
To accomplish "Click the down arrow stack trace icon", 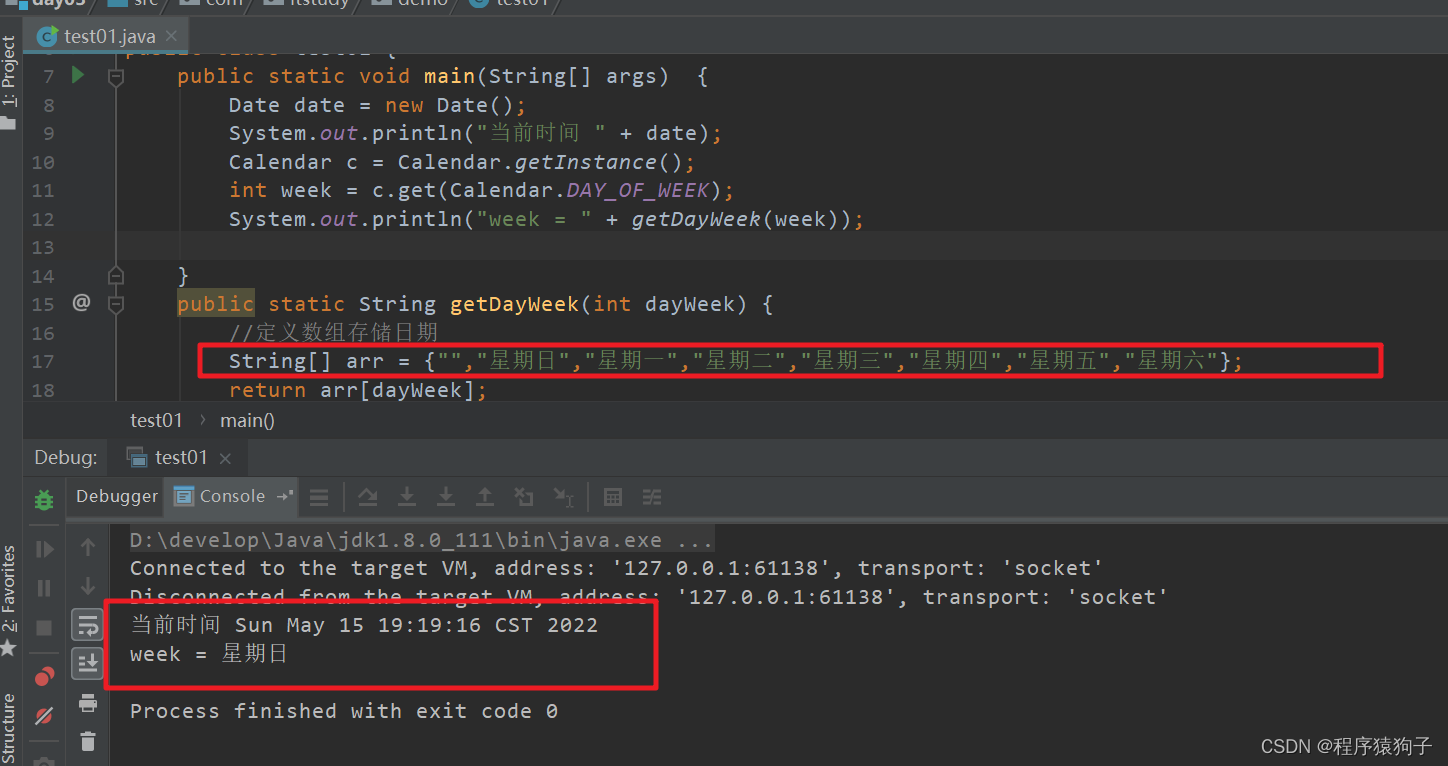I will tap(88, 586).
